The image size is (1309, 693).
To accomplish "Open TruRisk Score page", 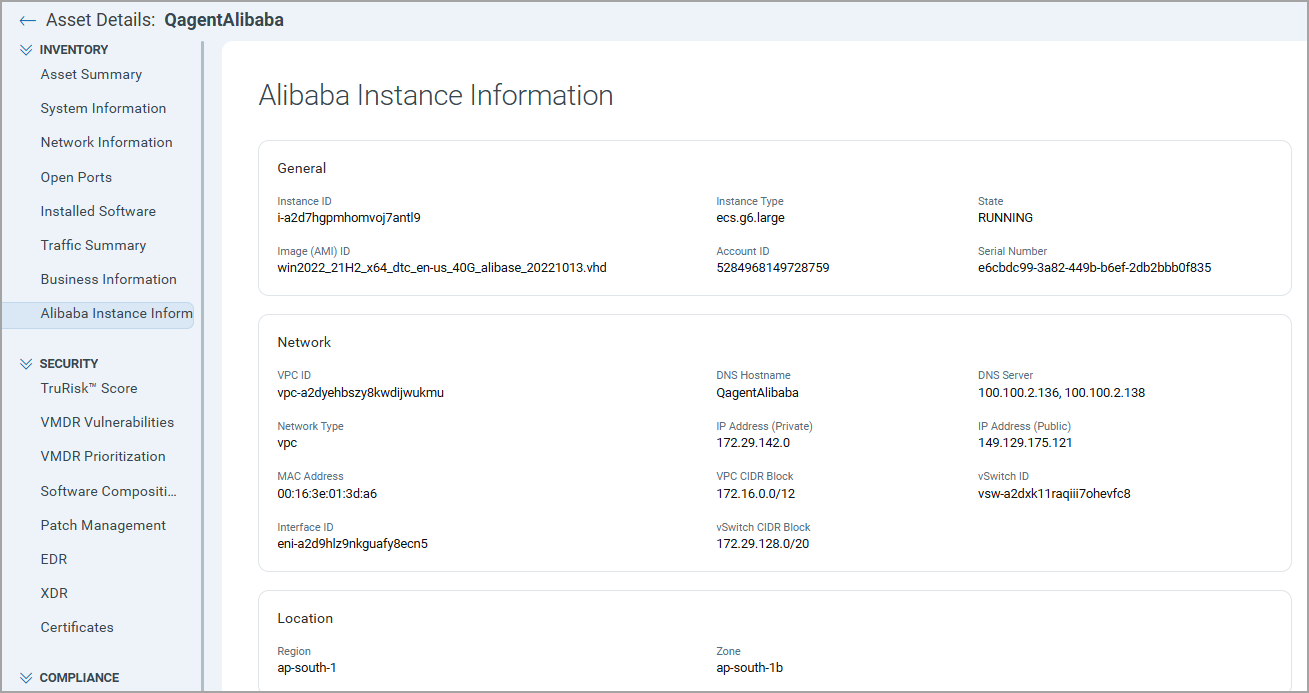I will [89, 388].
